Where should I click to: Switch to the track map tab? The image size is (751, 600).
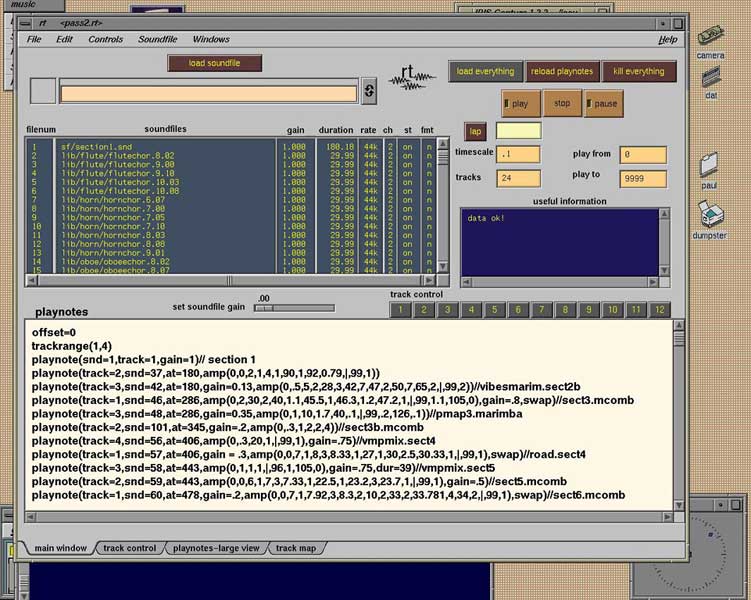295,548
